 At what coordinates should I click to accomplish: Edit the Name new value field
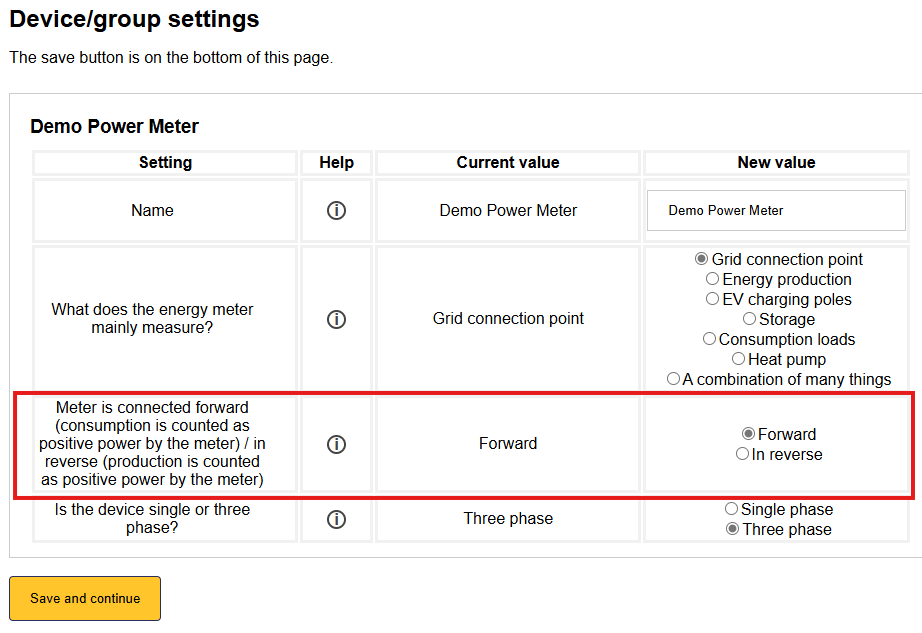click(x=776, y=211)
